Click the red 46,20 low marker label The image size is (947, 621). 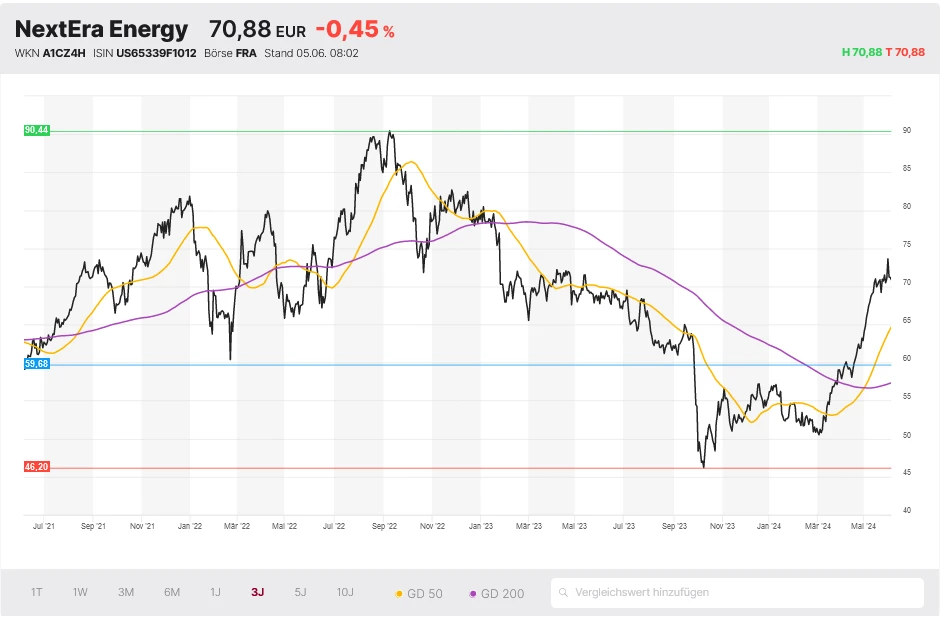[36, 467]
